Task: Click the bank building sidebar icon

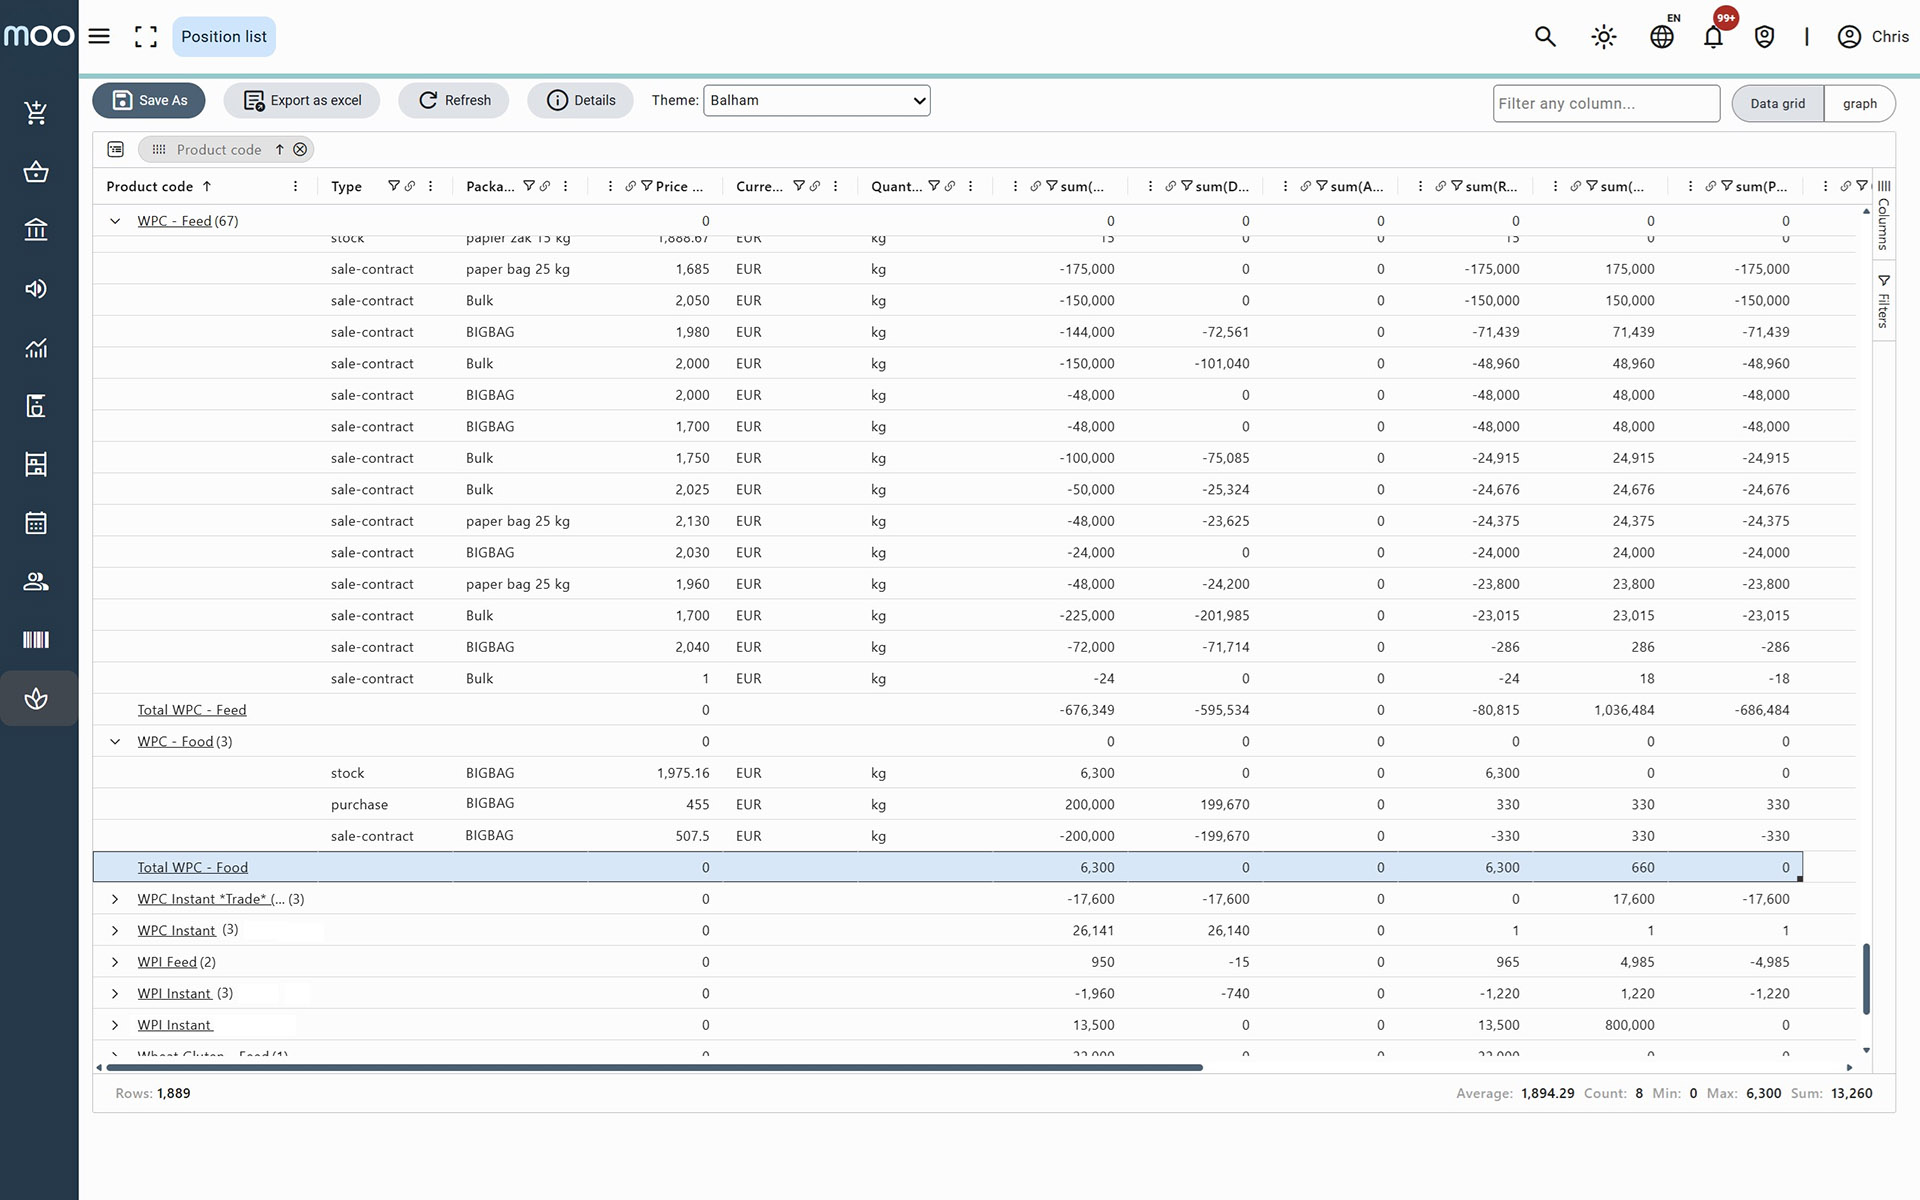Action: click(x=36, y=230)
